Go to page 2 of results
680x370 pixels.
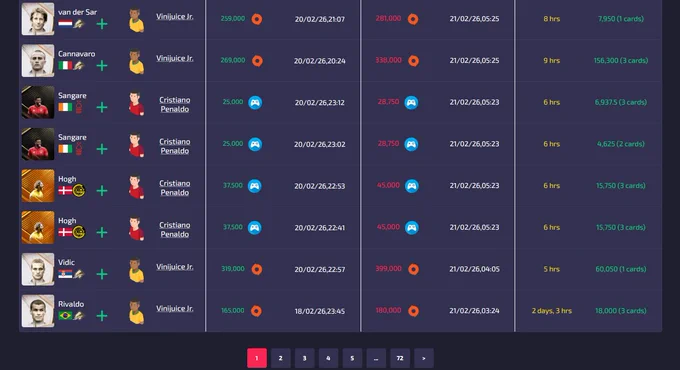tap(281, 358)
